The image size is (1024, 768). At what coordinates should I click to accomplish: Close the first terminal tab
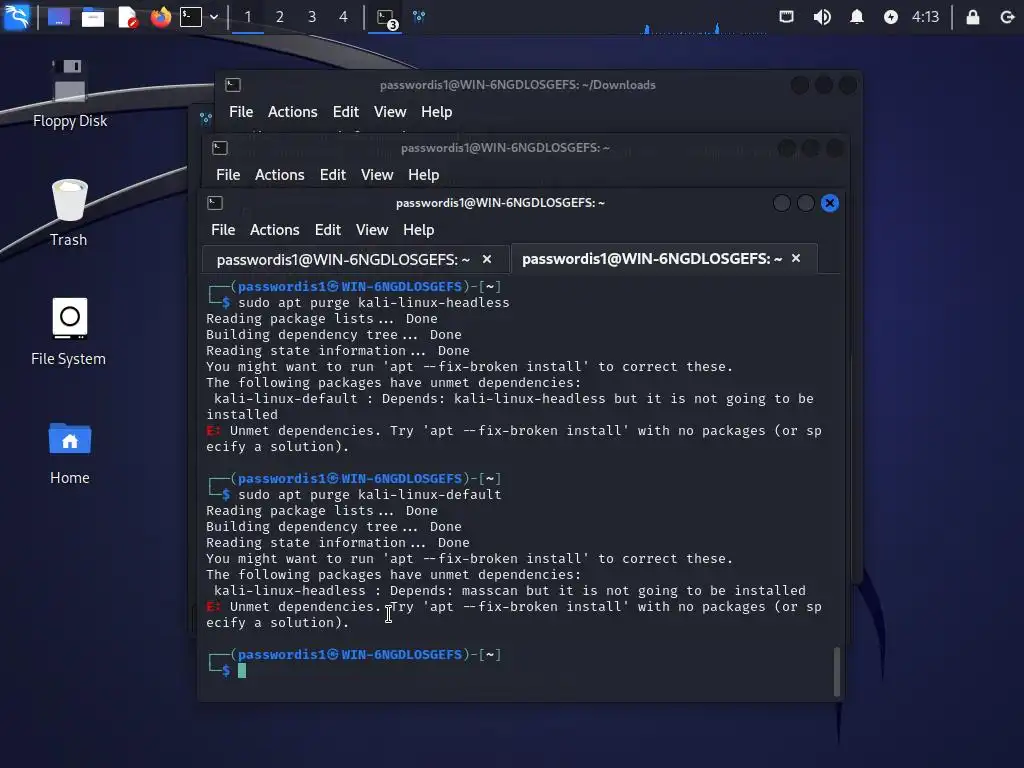(x=487, y=259)
